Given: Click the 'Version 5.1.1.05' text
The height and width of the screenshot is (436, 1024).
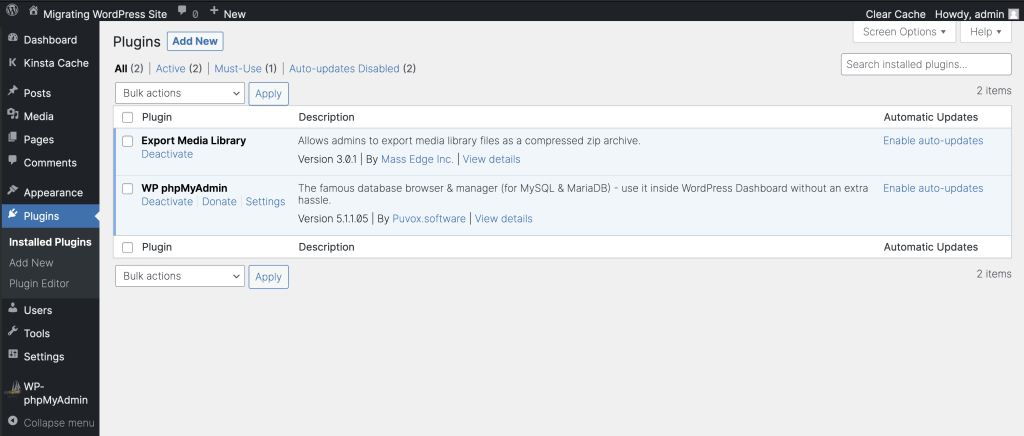Looking at the screenshot, I should pos(335,219).
